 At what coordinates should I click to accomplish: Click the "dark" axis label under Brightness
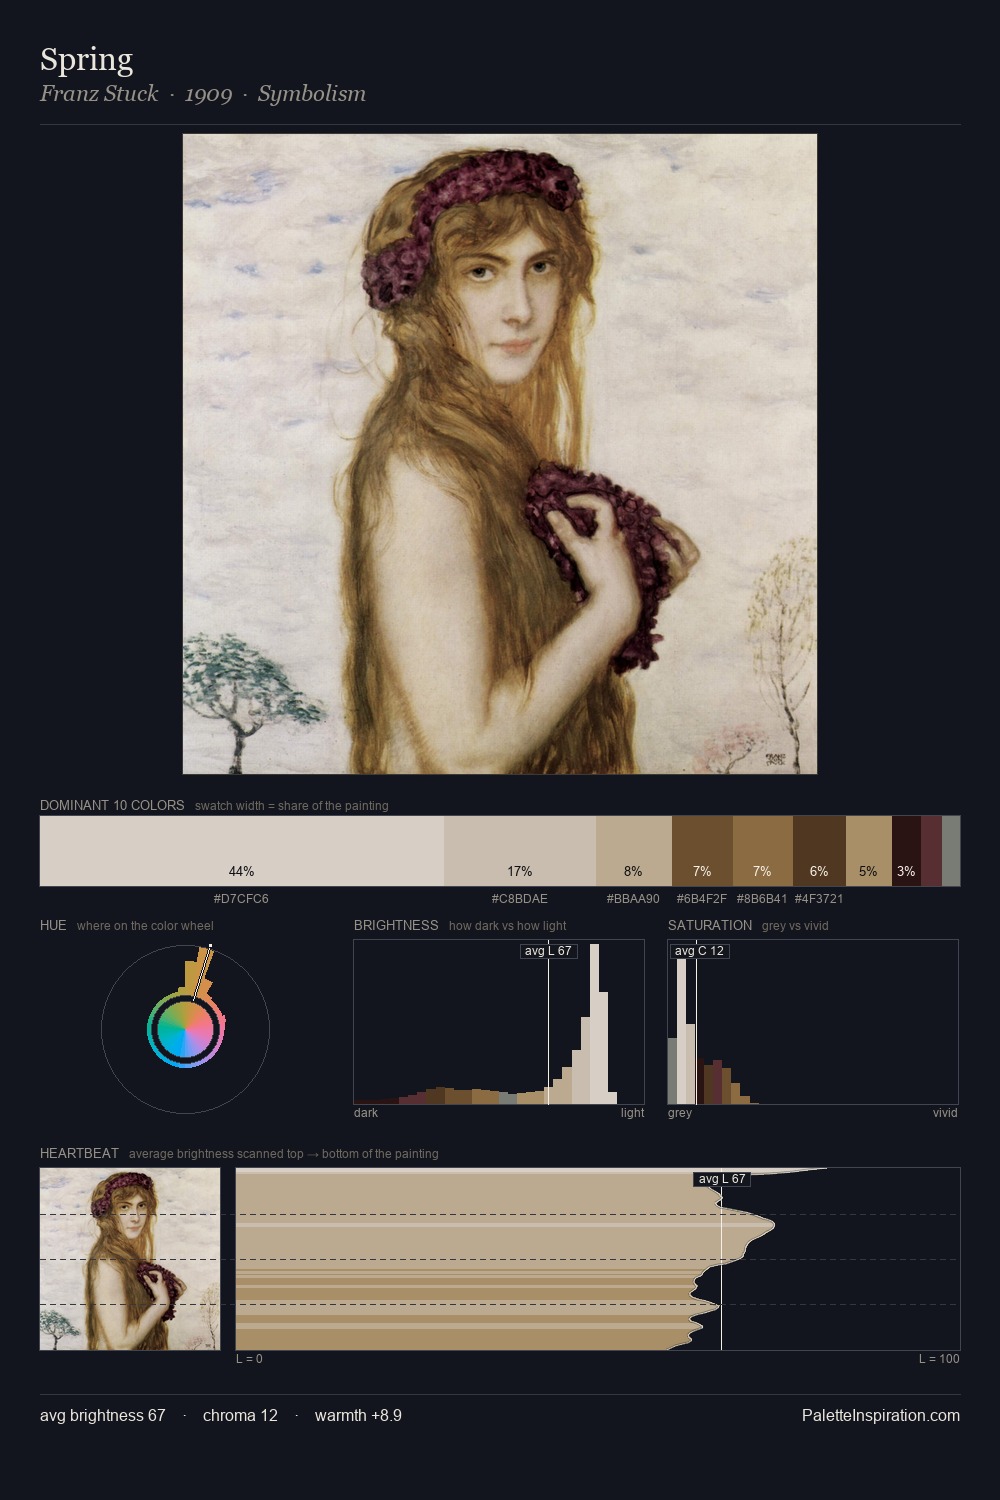pyautogui.click(x=366, y=1113)
